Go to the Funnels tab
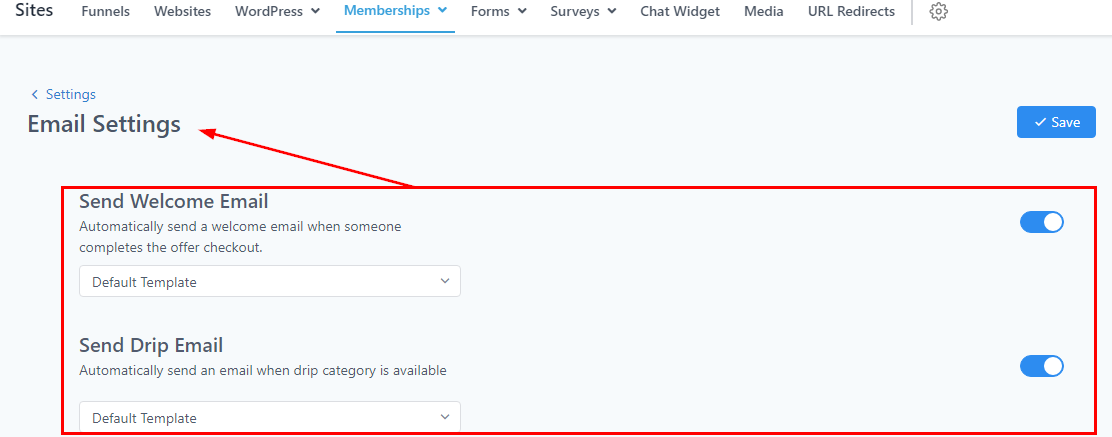Viewport: 1112px width, 437px height. pos(105,12)
